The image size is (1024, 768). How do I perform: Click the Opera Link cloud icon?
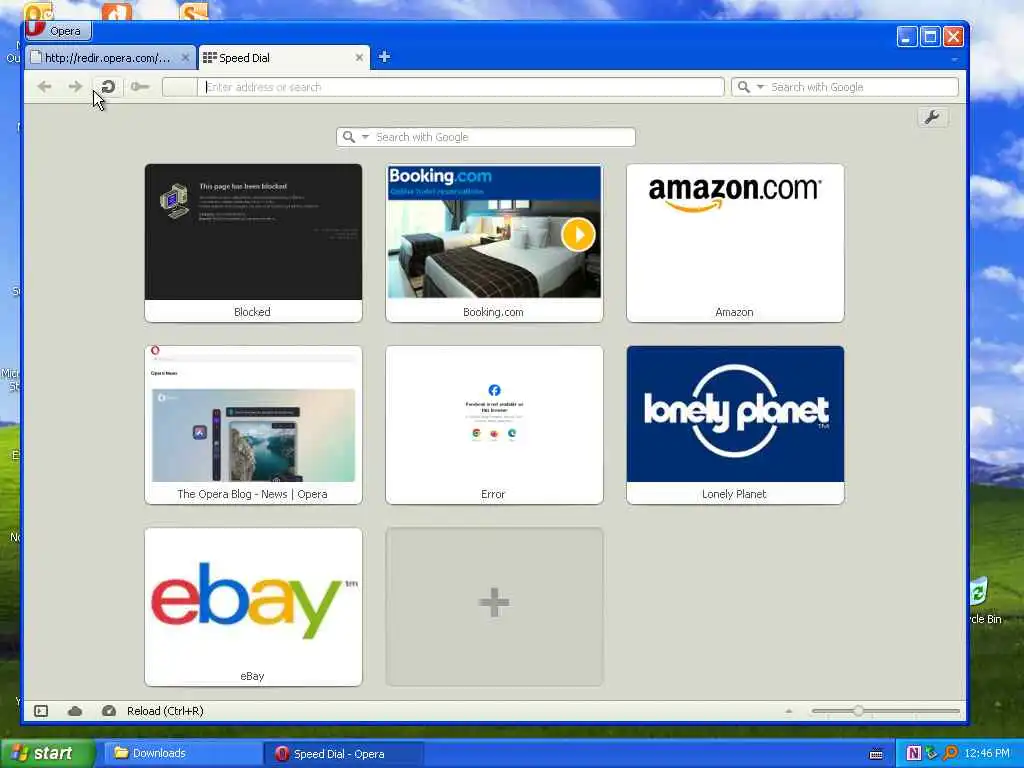pos(75,711)
